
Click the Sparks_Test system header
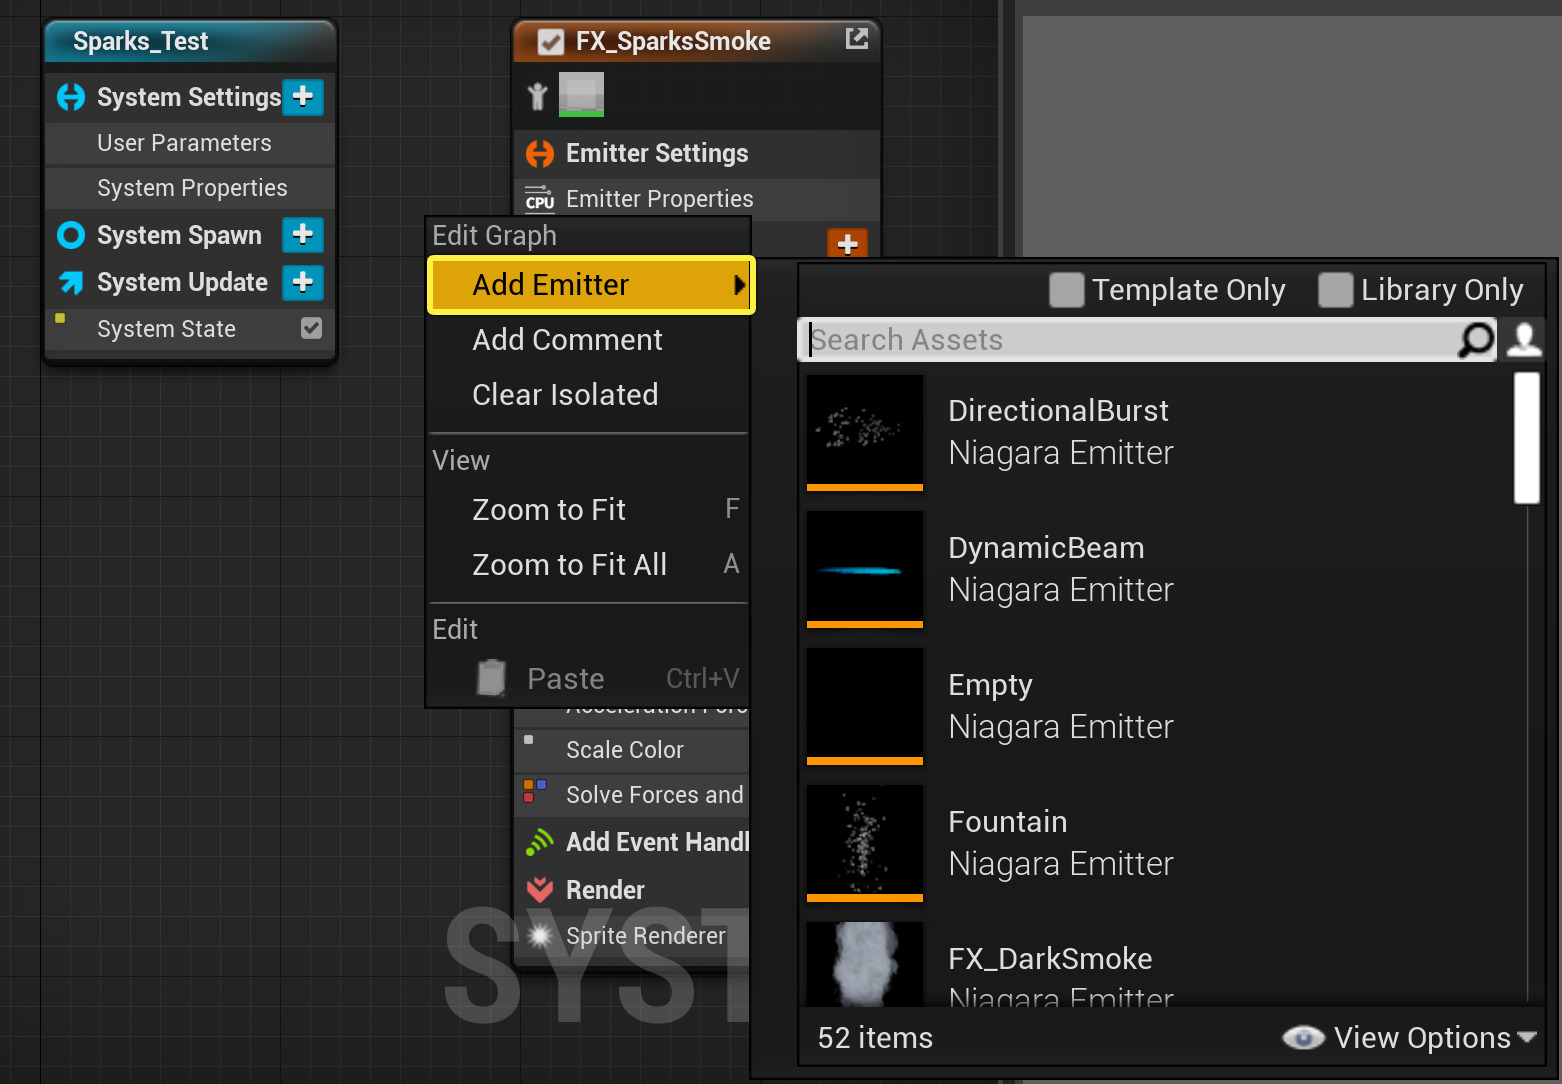[190, 42]
